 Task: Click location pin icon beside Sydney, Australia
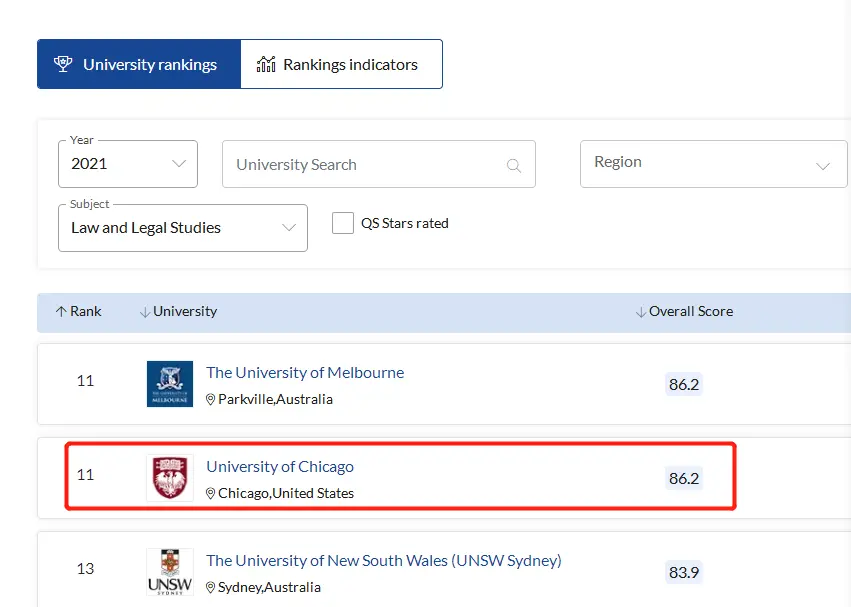tap(211, 587)
